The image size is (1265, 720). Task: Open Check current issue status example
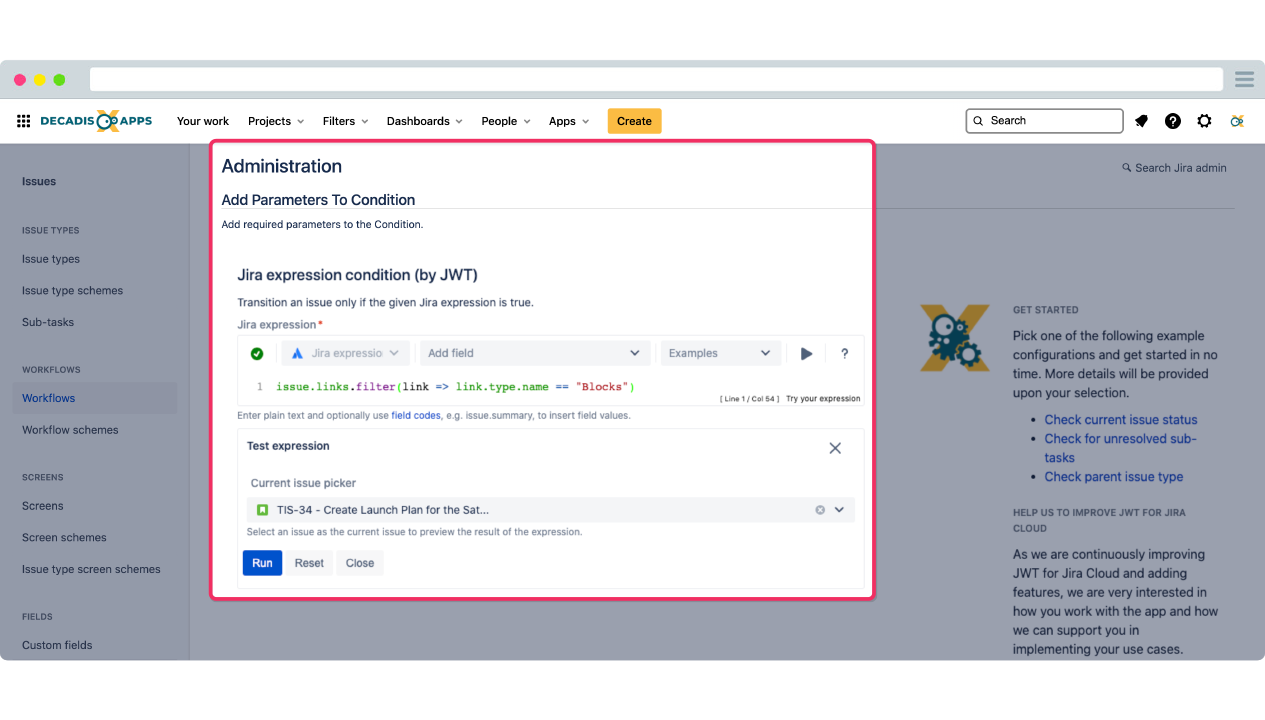pyautogui.click(x=1121, y=420)
